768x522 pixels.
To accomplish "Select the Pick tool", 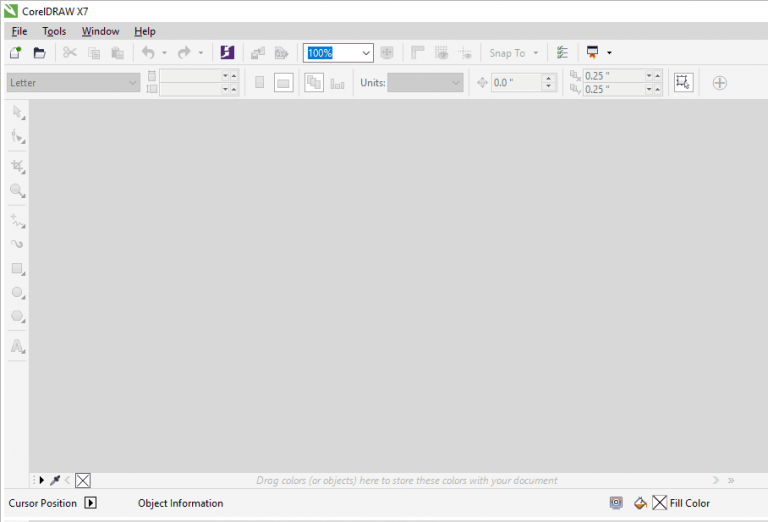I will (x=18, y=113).
